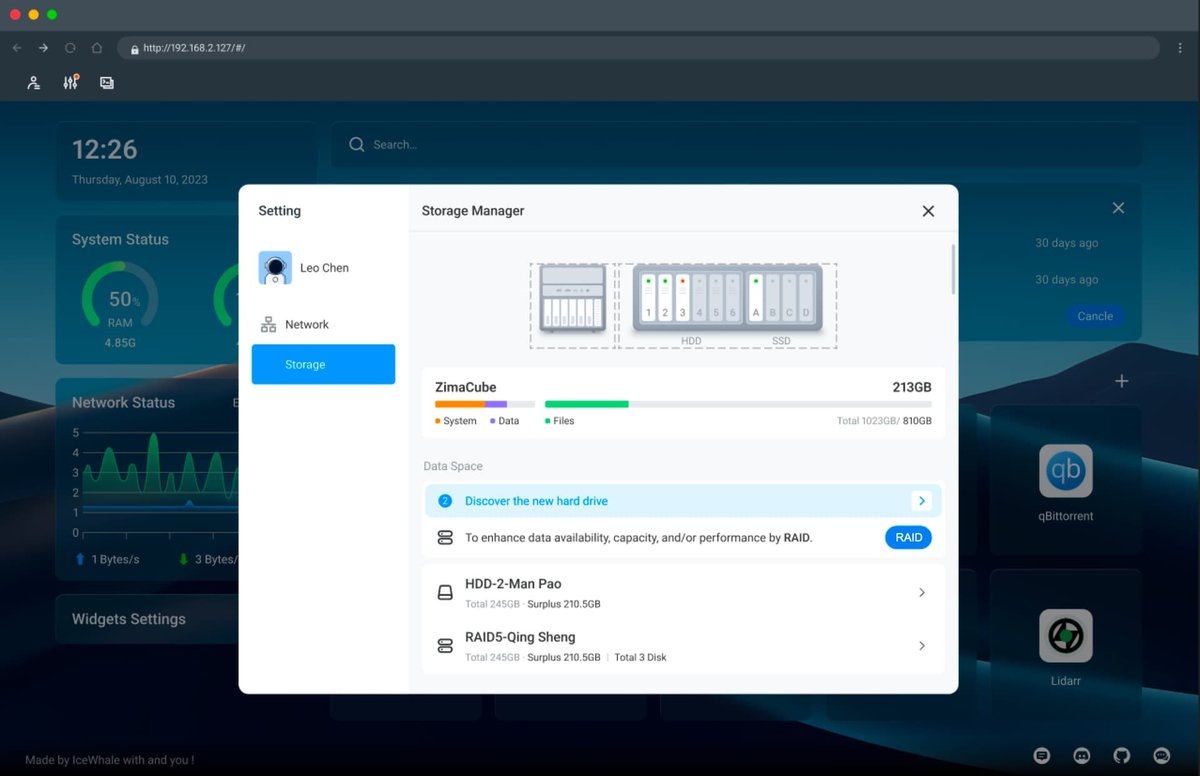Launch the Lidarr app icon
The image size is (1200, 776).
click(1065, 636)
